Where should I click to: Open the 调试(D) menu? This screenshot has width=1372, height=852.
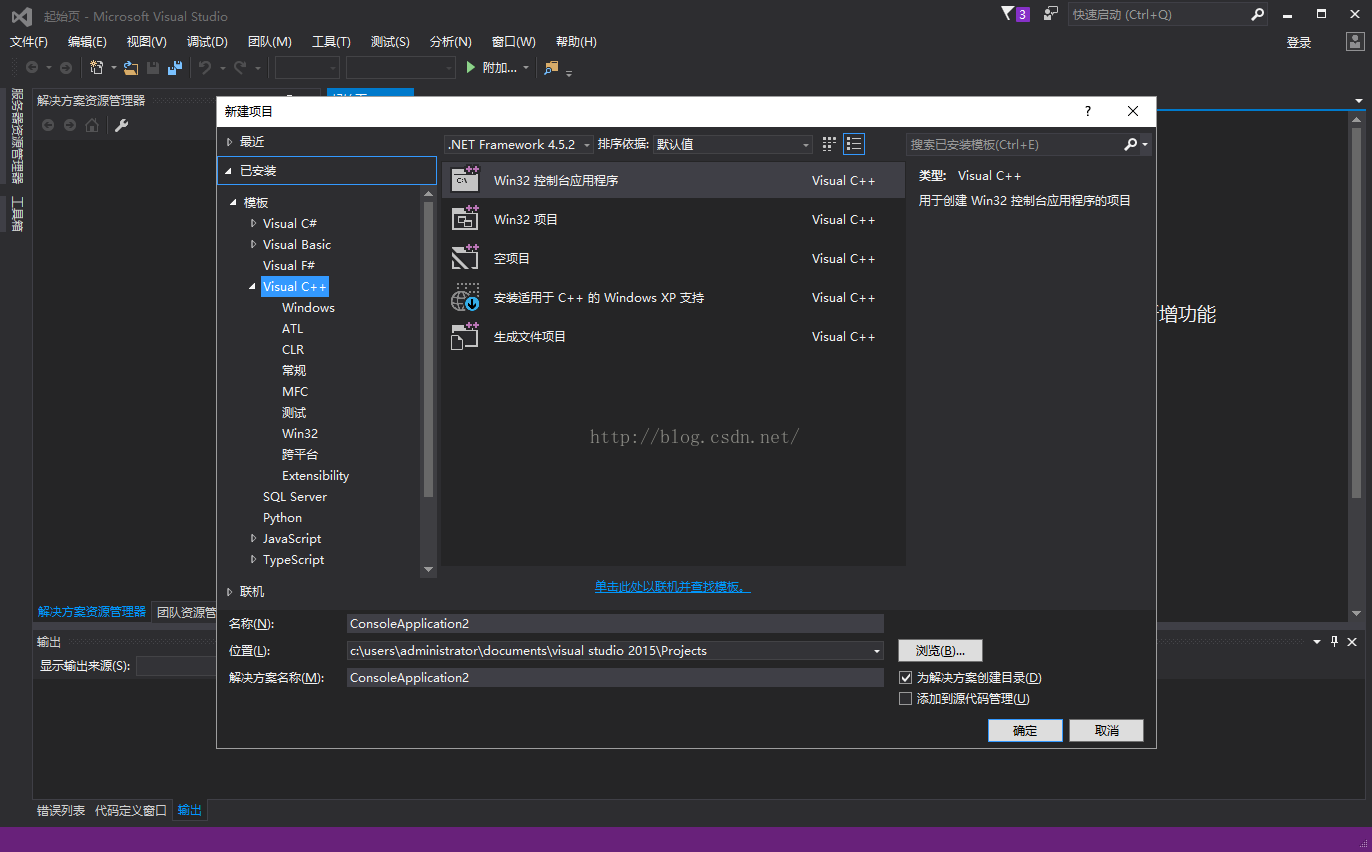(x=207, y=41)
